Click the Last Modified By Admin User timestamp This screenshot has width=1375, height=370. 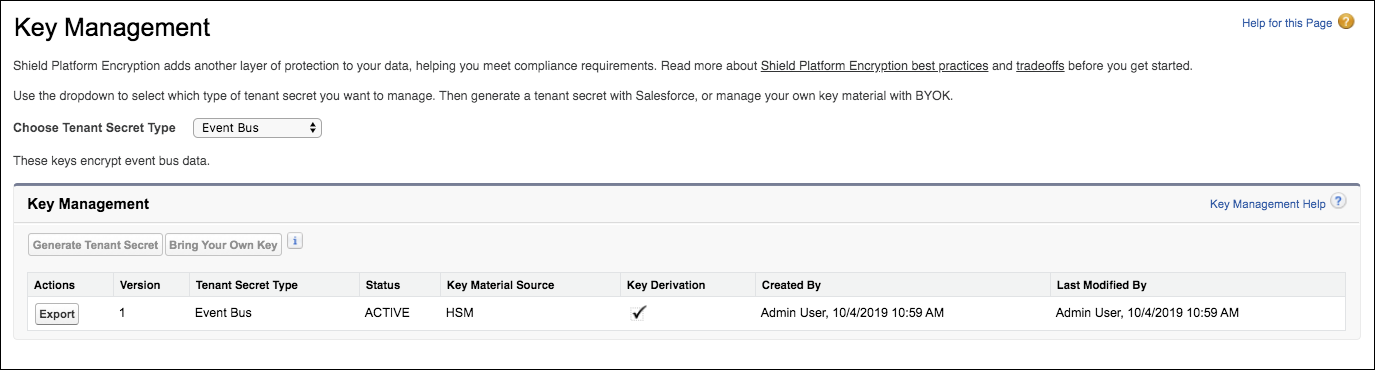click(x=1147, y=313)
